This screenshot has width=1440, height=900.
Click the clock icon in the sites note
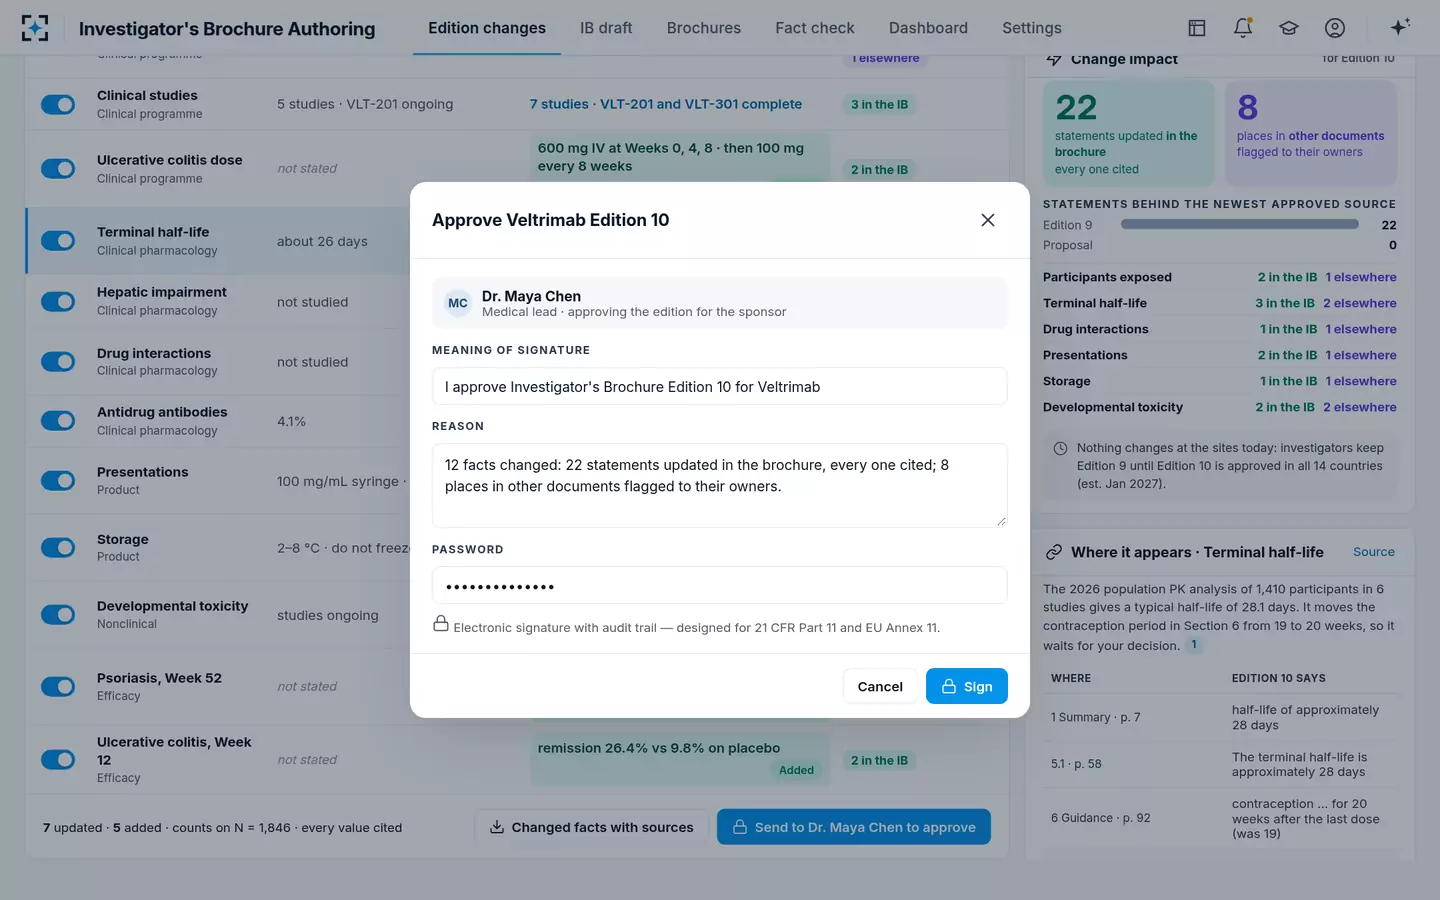coord(1060,449)
